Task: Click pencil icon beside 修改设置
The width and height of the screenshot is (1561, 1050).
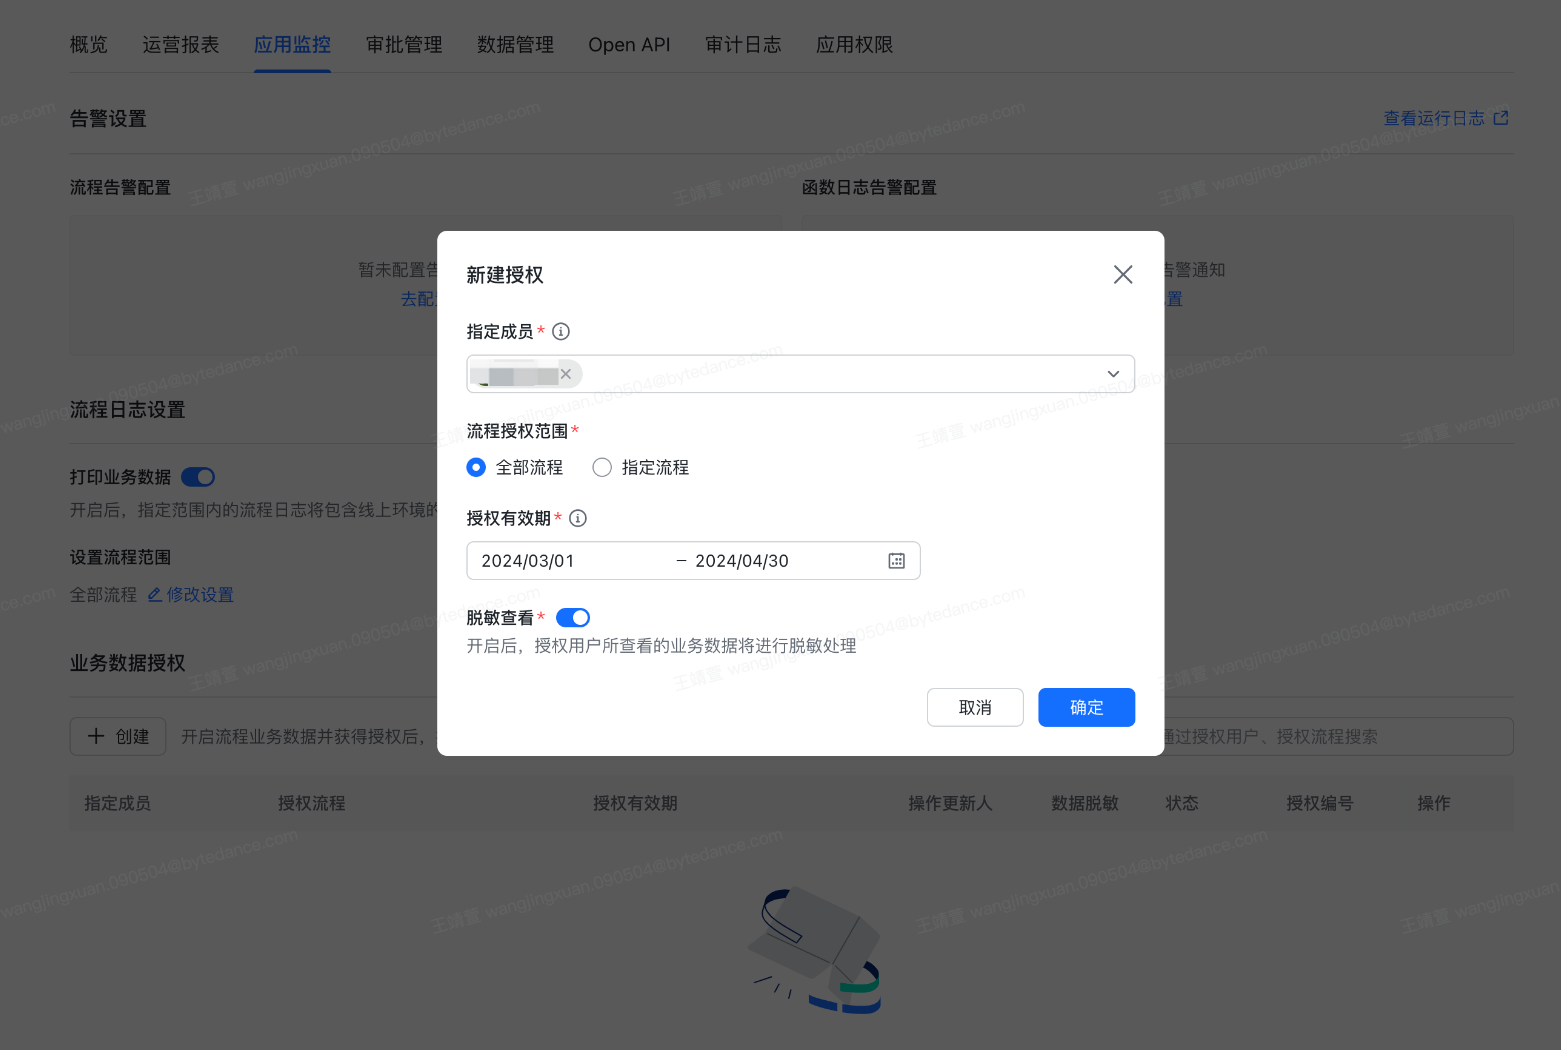Action: pyautogui.click(x=155, y=595)
